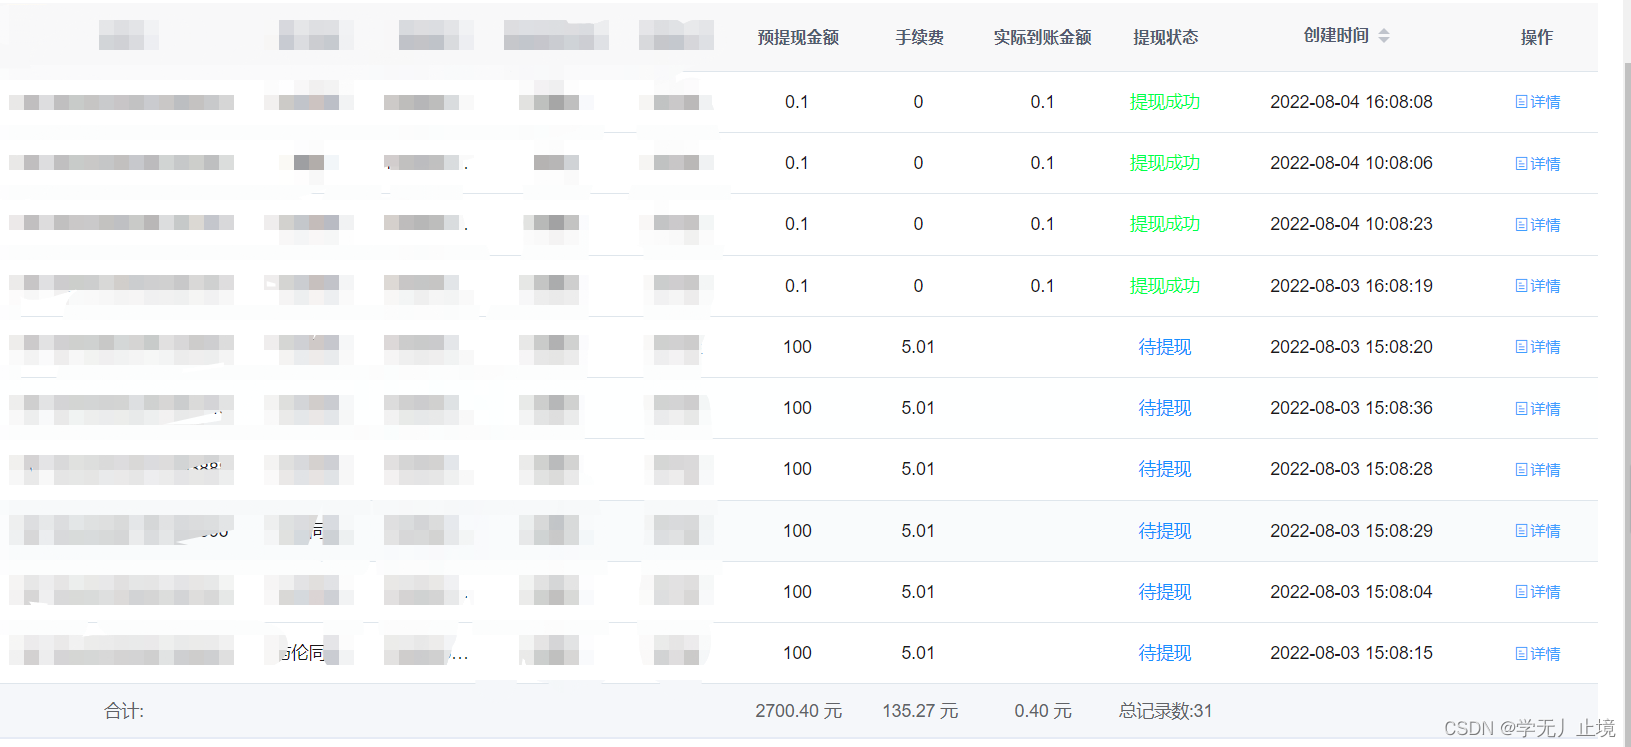Select 待提现 status in 15:08:20 row
The width and height of the screenshot is (1631, 747).
pos(1165,347)
